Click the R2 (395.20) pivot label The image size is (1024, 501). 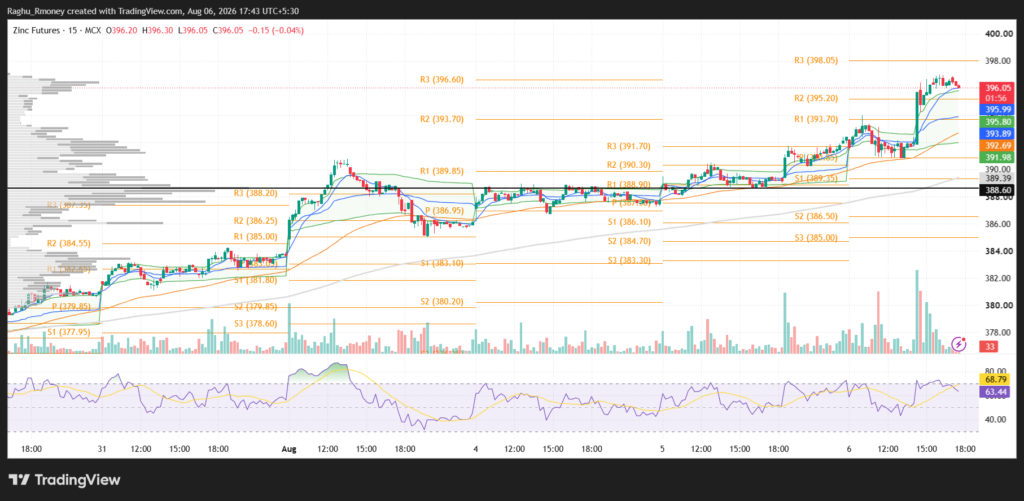coord(816,99)
